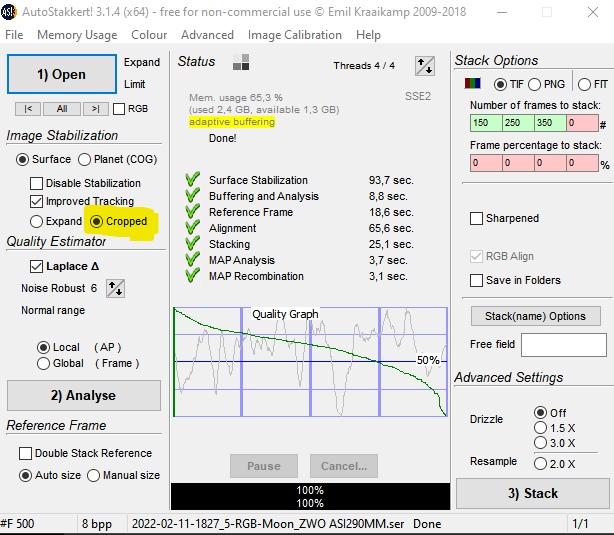Select Surface stabilization radio button

(22, 160)
